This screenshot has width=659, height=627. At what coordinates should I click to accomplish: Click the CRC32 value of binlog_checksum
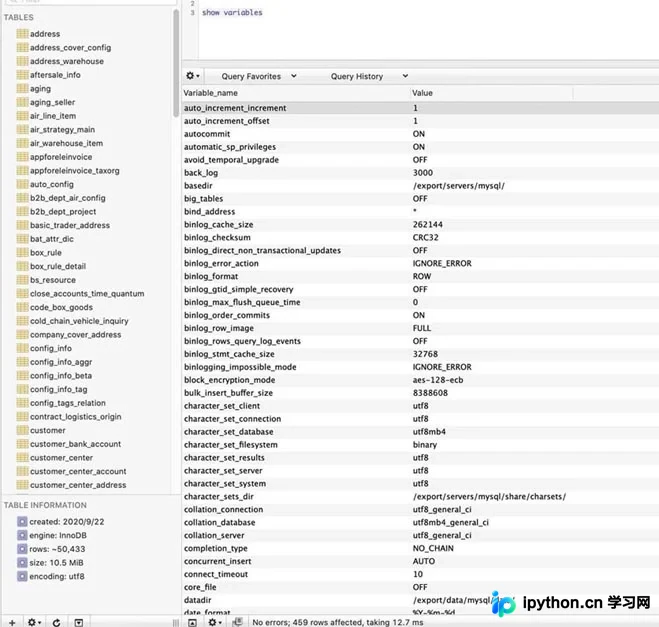[425, 237]
